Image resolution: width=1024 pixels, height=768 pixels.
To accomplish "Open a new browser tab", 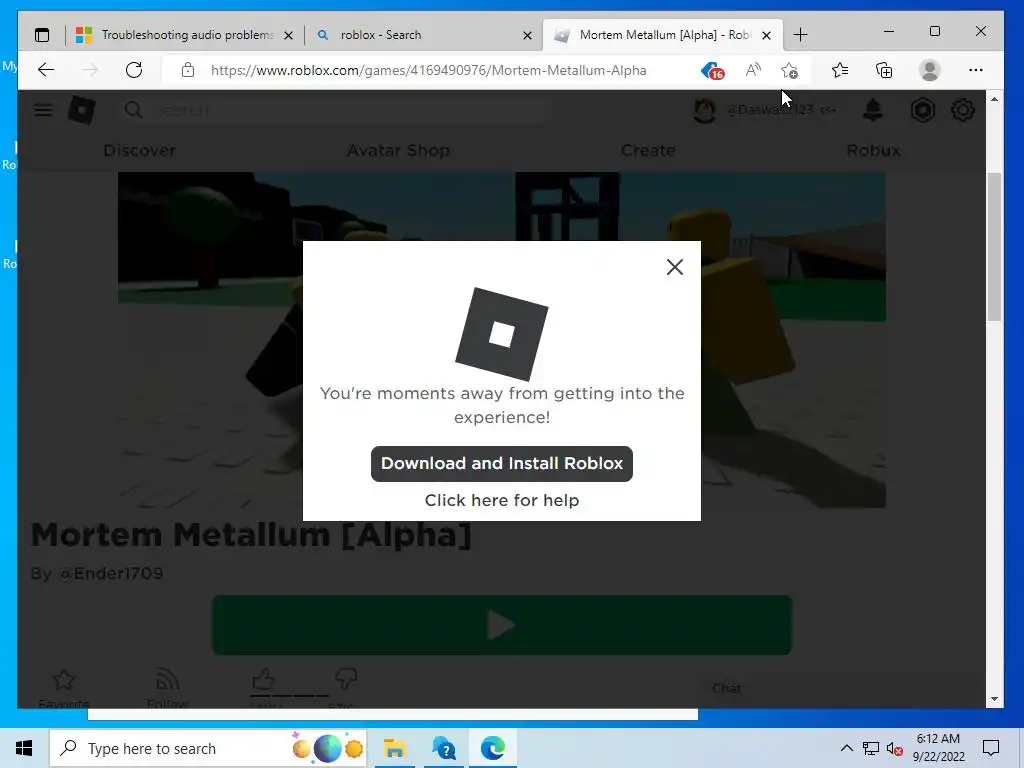I will click(800, 35).
